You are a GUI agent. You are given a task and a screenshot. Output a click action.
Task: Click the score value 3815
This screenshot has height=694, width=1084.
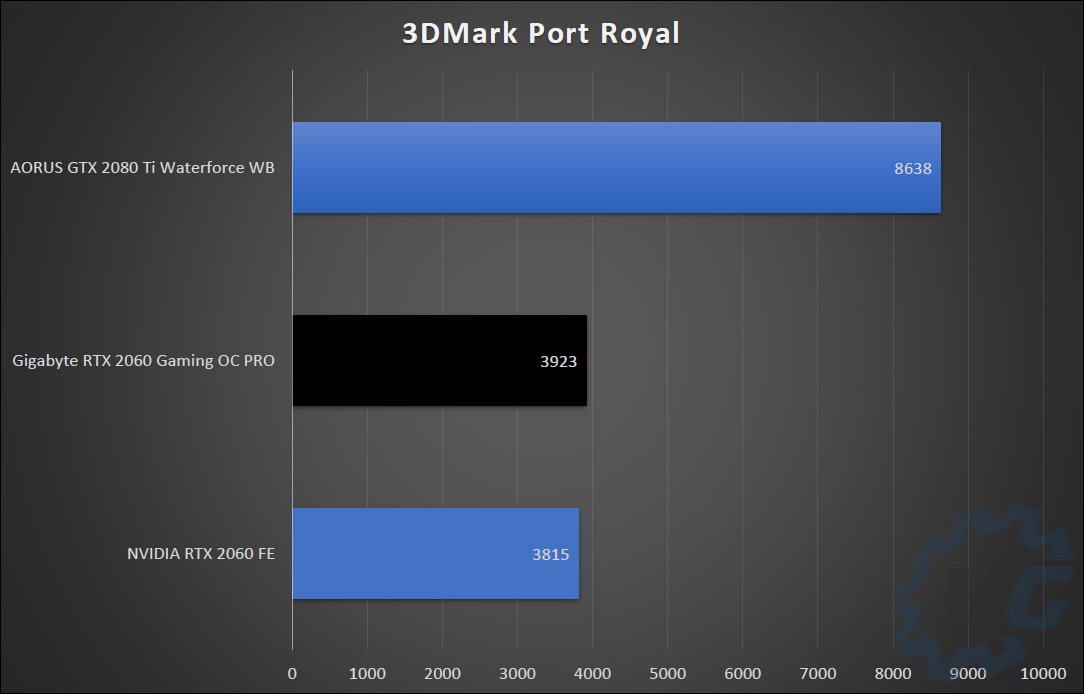pos(551,554)
